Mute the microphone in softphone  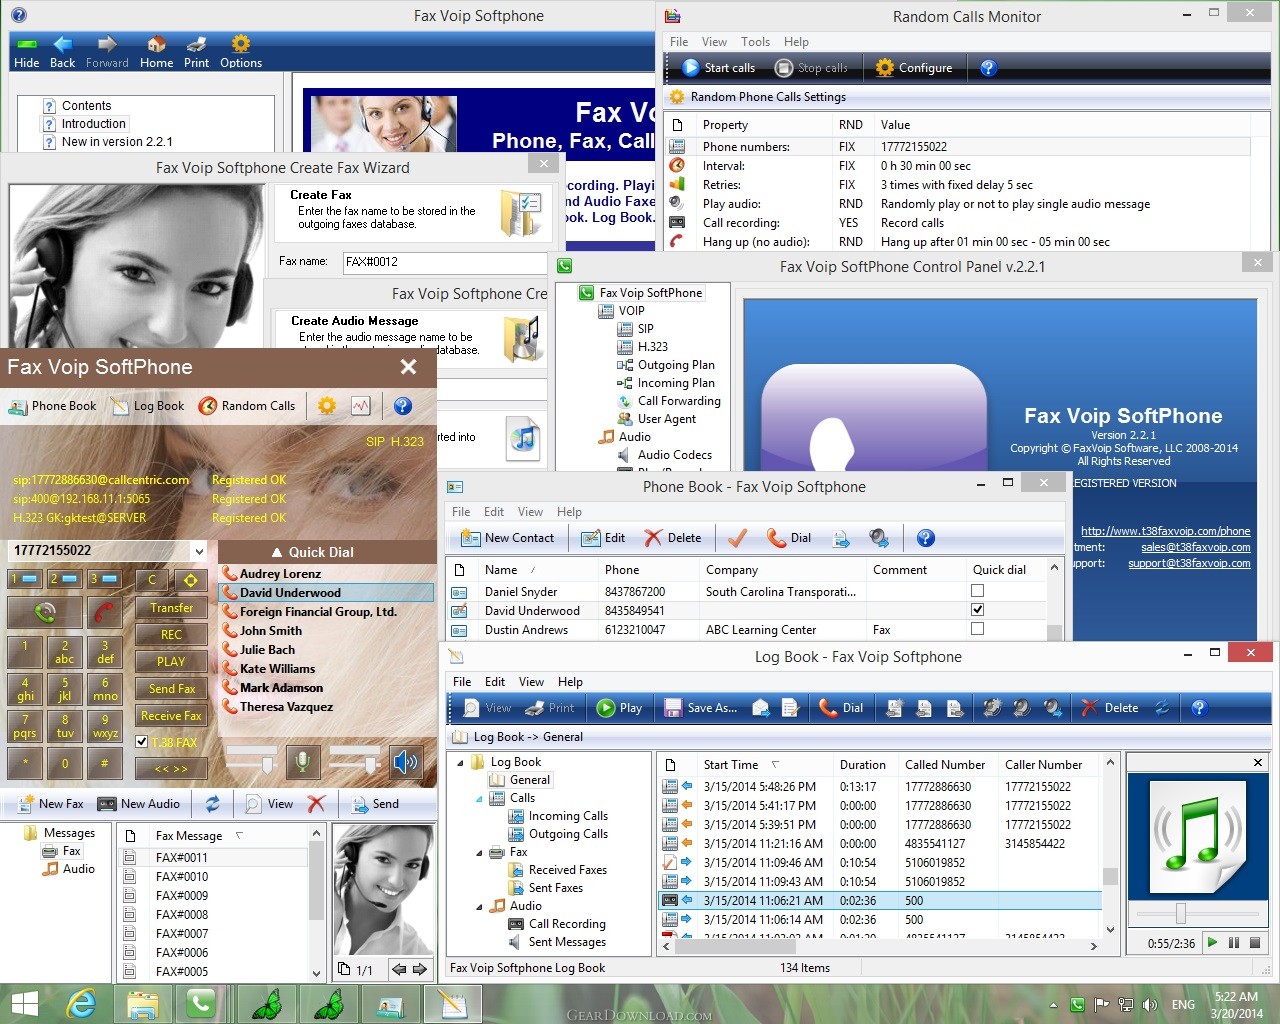point(302,762)
